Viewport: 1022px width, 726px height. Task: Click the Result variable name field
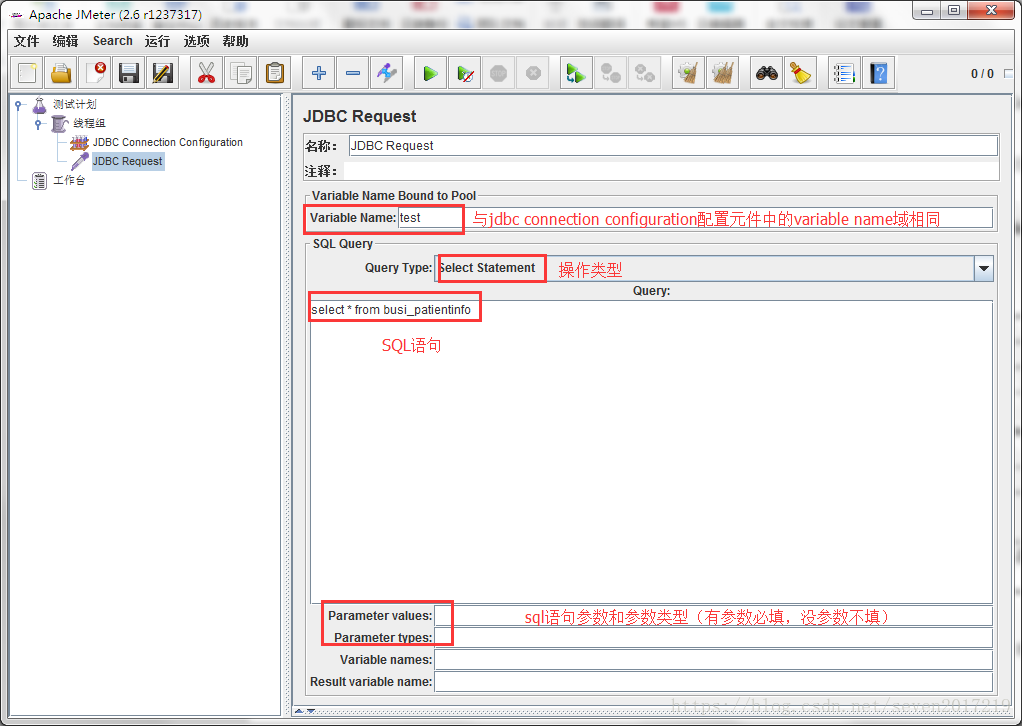pos(713,682)
